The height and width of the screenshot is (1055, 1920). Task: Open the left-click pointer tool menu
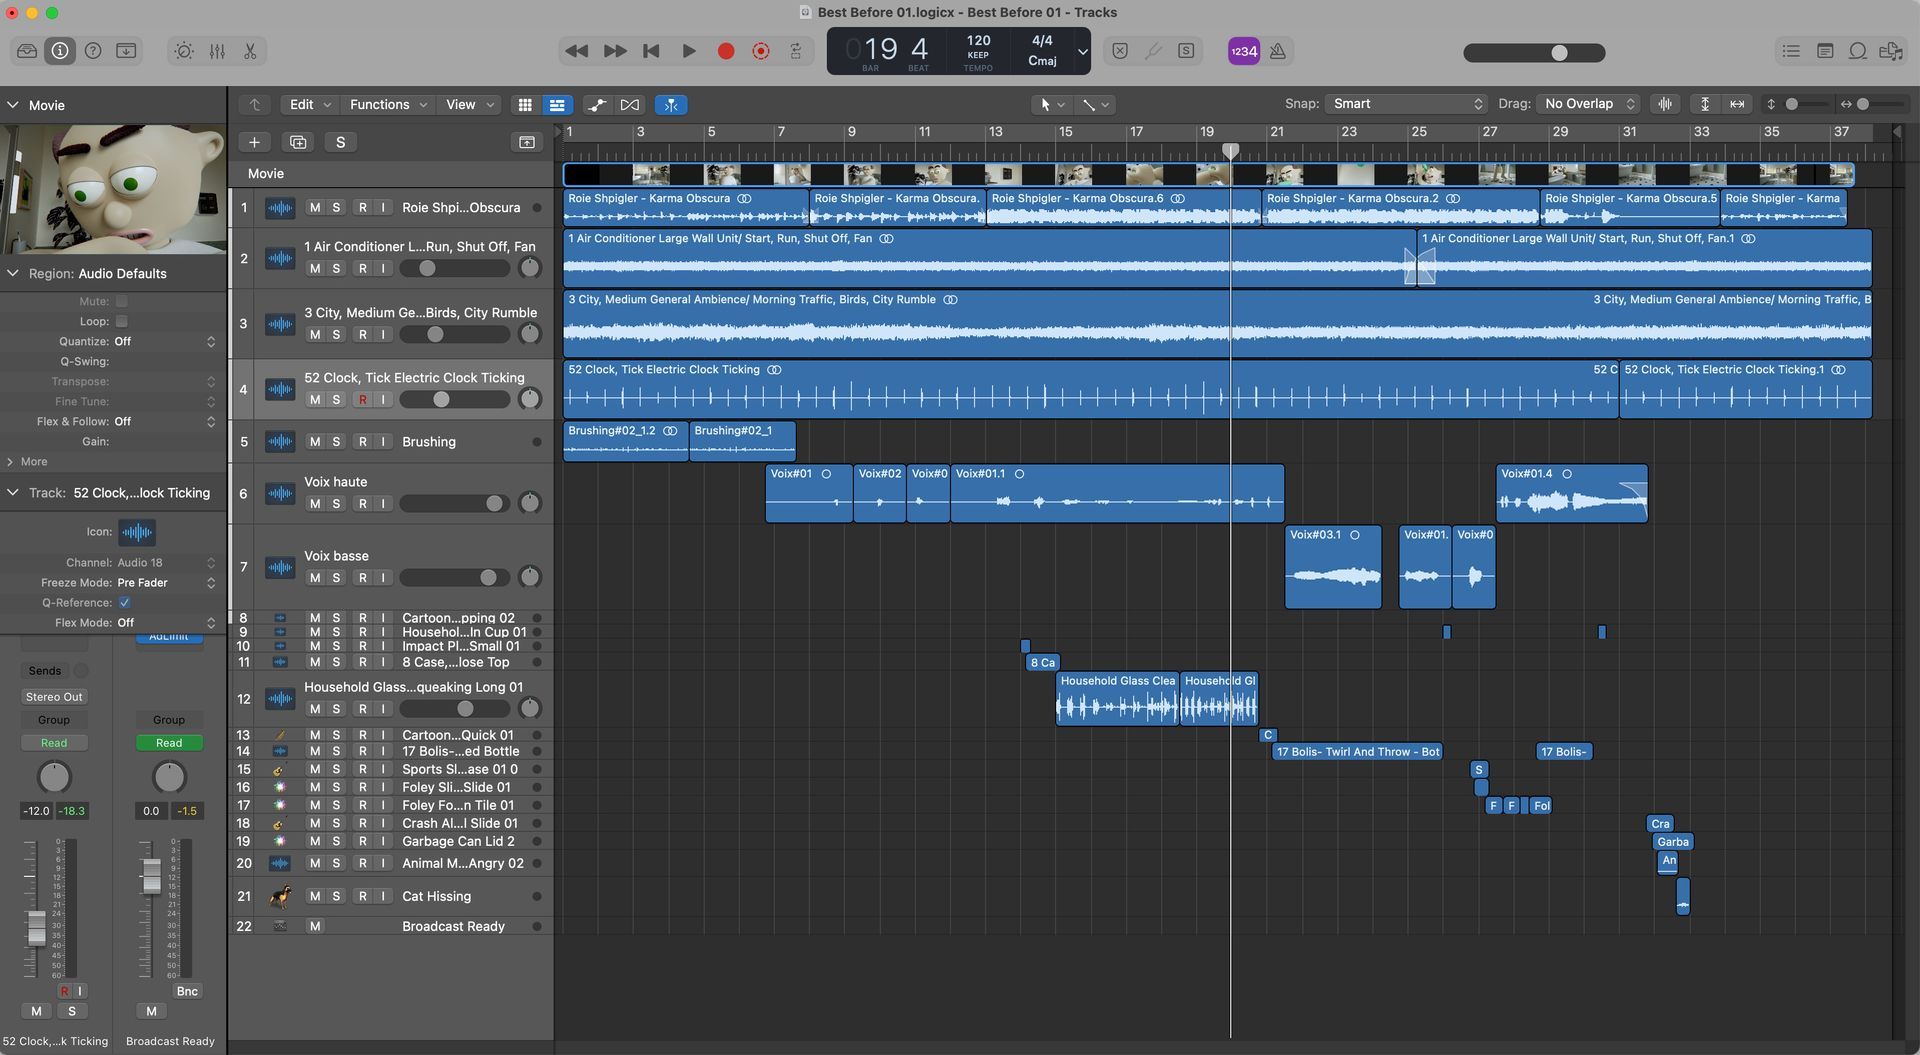click(1052, 104)
